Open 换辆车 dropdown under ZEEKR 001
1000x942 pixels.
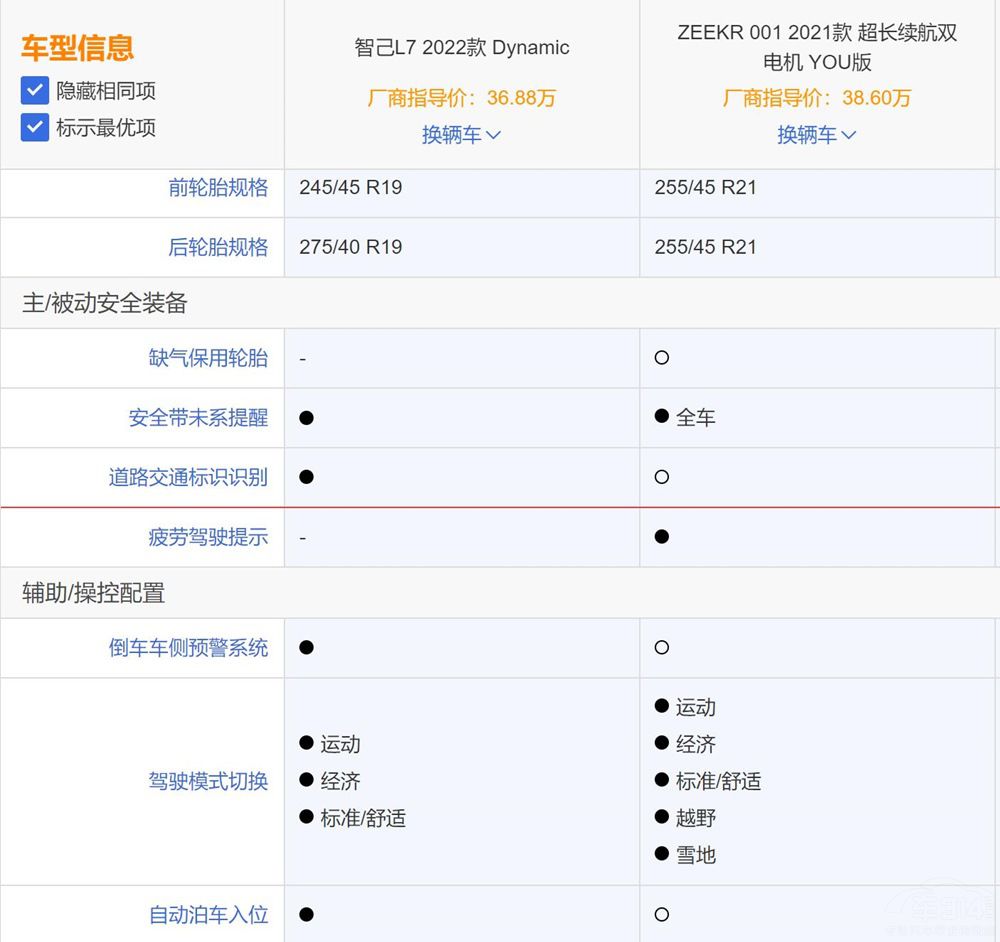816,135
